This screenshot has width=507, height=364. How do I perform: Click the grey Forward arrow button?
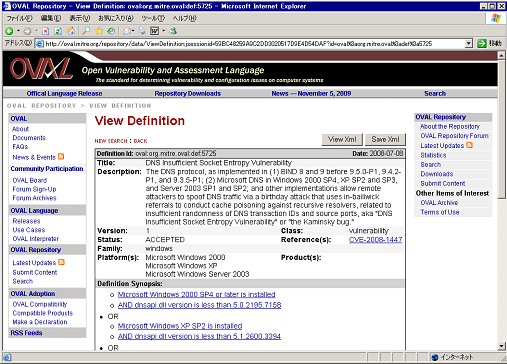(27, 31)
